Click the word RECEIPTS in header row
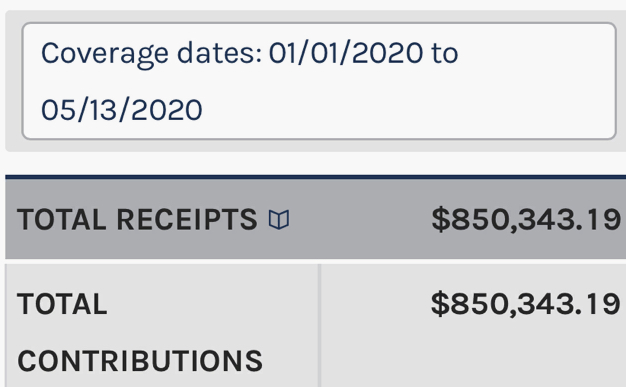Image resolution: width=626 pixels, height=387 pixels. point(187,220)
